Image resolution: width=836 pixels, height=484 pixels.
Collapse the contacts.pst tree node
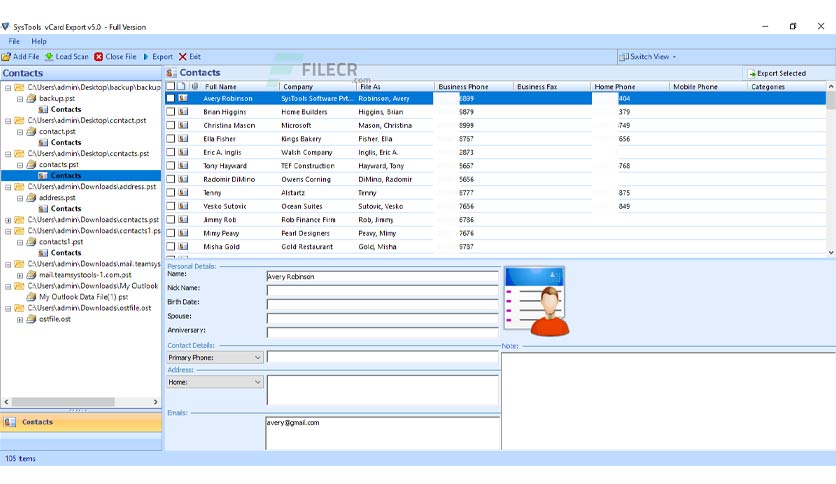(20, 165)
